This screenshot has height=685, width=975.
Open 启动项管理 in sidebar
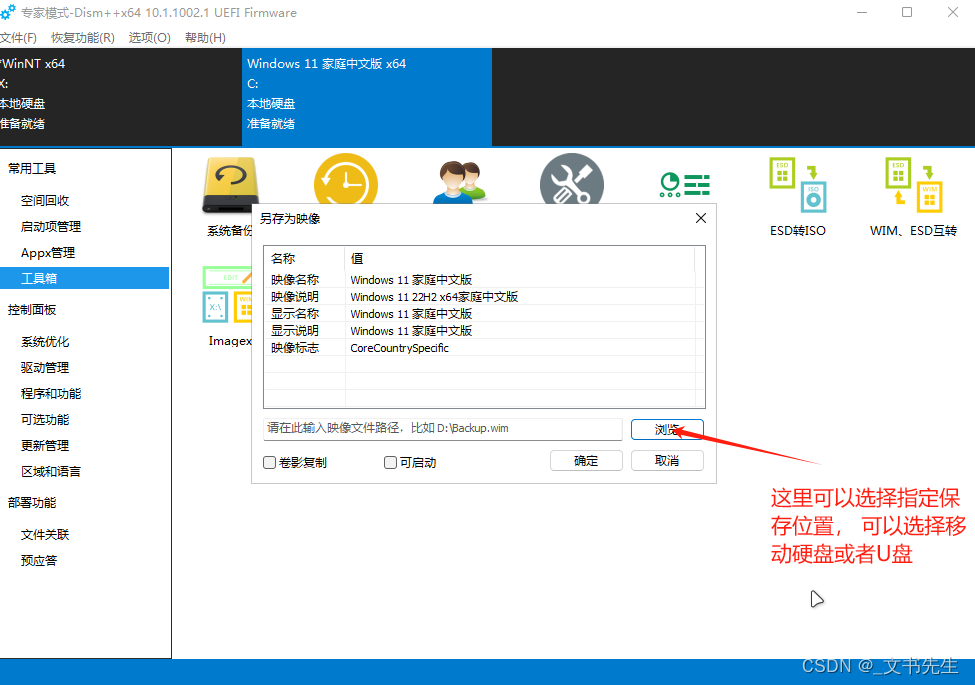tap(51, 227)
